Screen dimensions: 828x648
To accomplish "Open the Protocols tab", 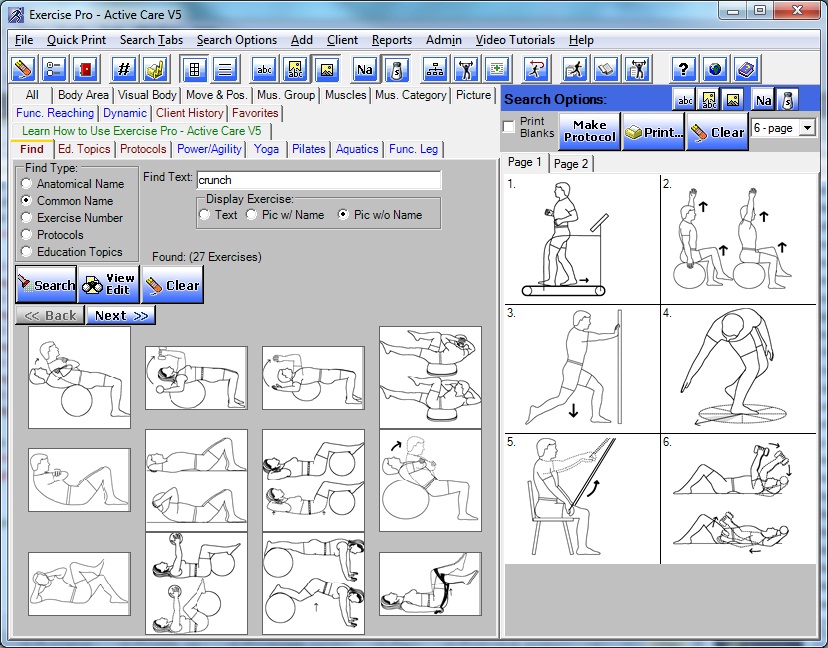I will point(143,149).
